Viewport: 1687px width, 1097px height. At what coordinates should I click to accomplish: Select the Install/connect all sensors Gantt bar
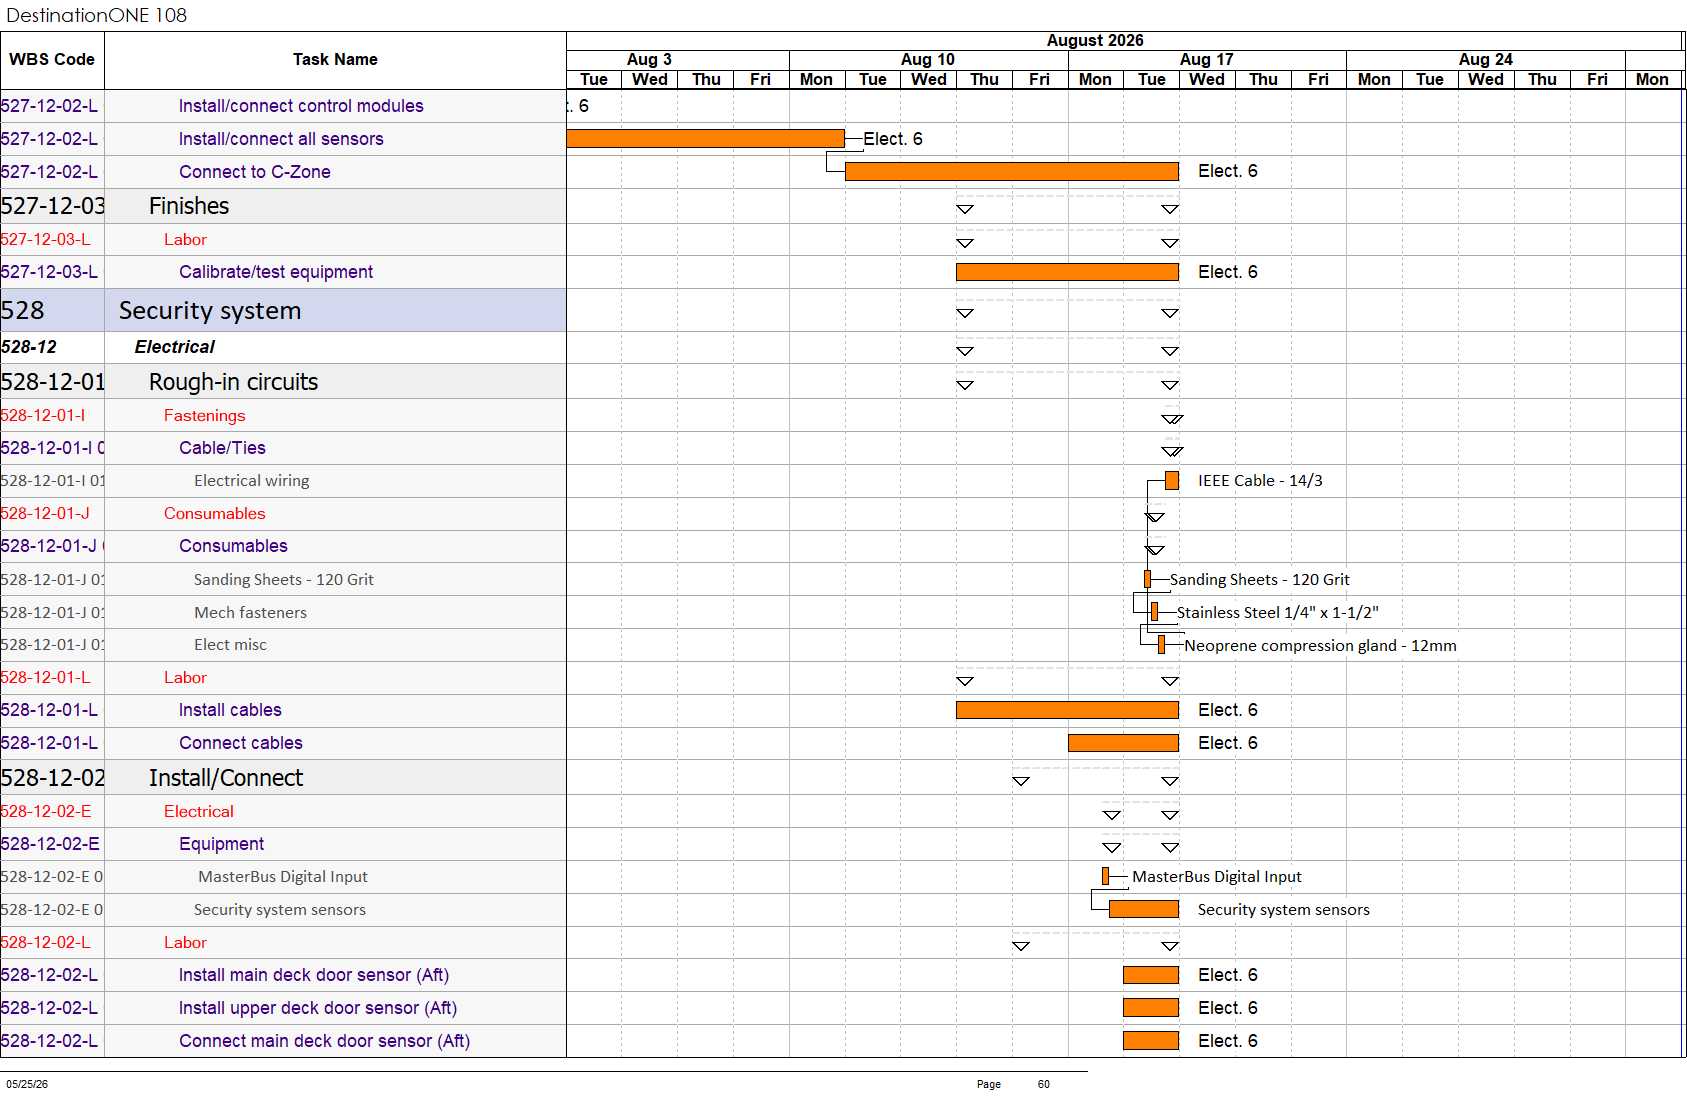click(x=705, y=139)
